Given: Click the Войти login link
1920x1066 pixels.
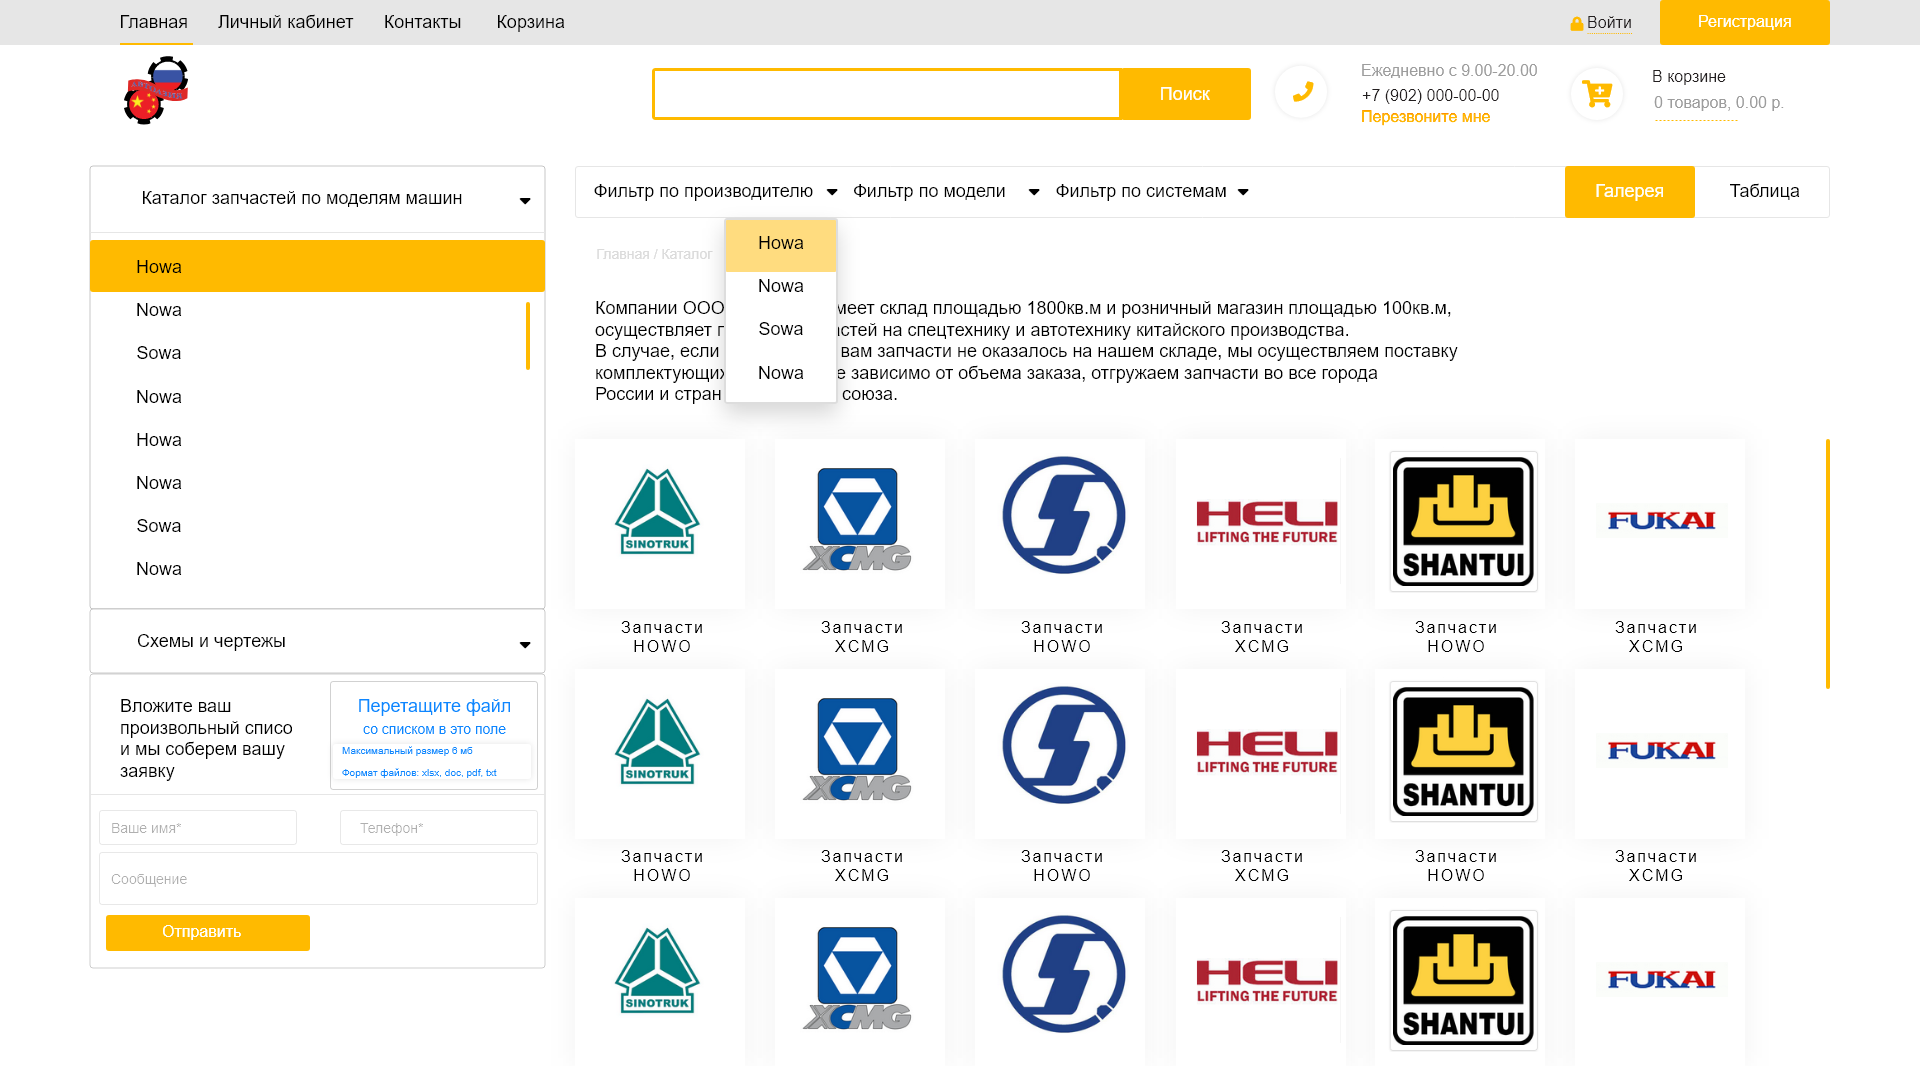Looking at the screenshot, I should point(1609,23).
